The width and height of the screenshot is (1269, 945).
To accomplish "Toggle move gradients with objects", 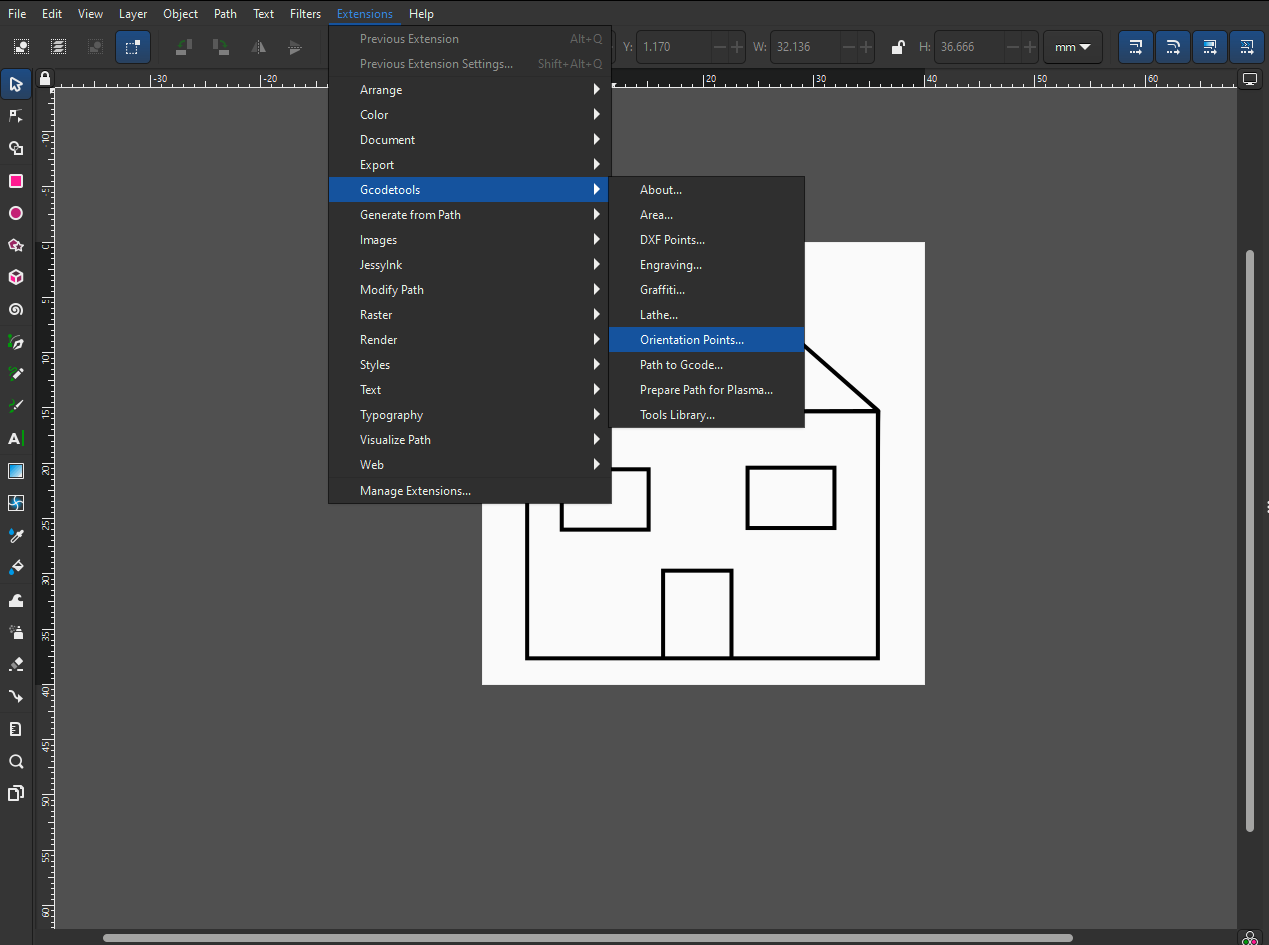I will click(x=1210, y=47).
